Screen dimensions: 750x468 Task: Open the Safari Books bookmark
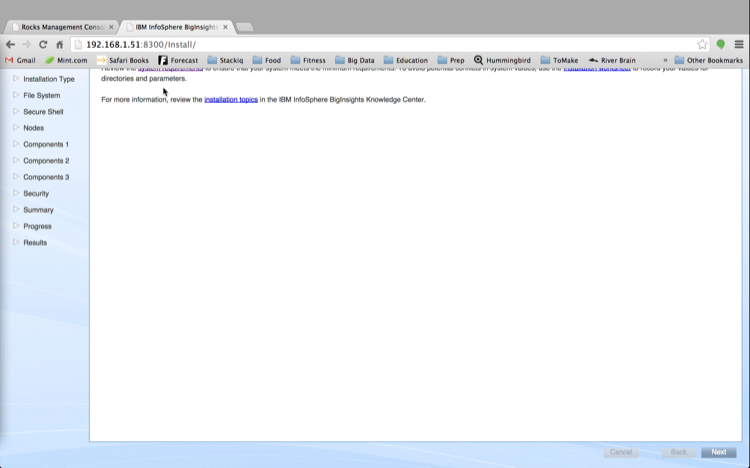[x=122, y=60]
